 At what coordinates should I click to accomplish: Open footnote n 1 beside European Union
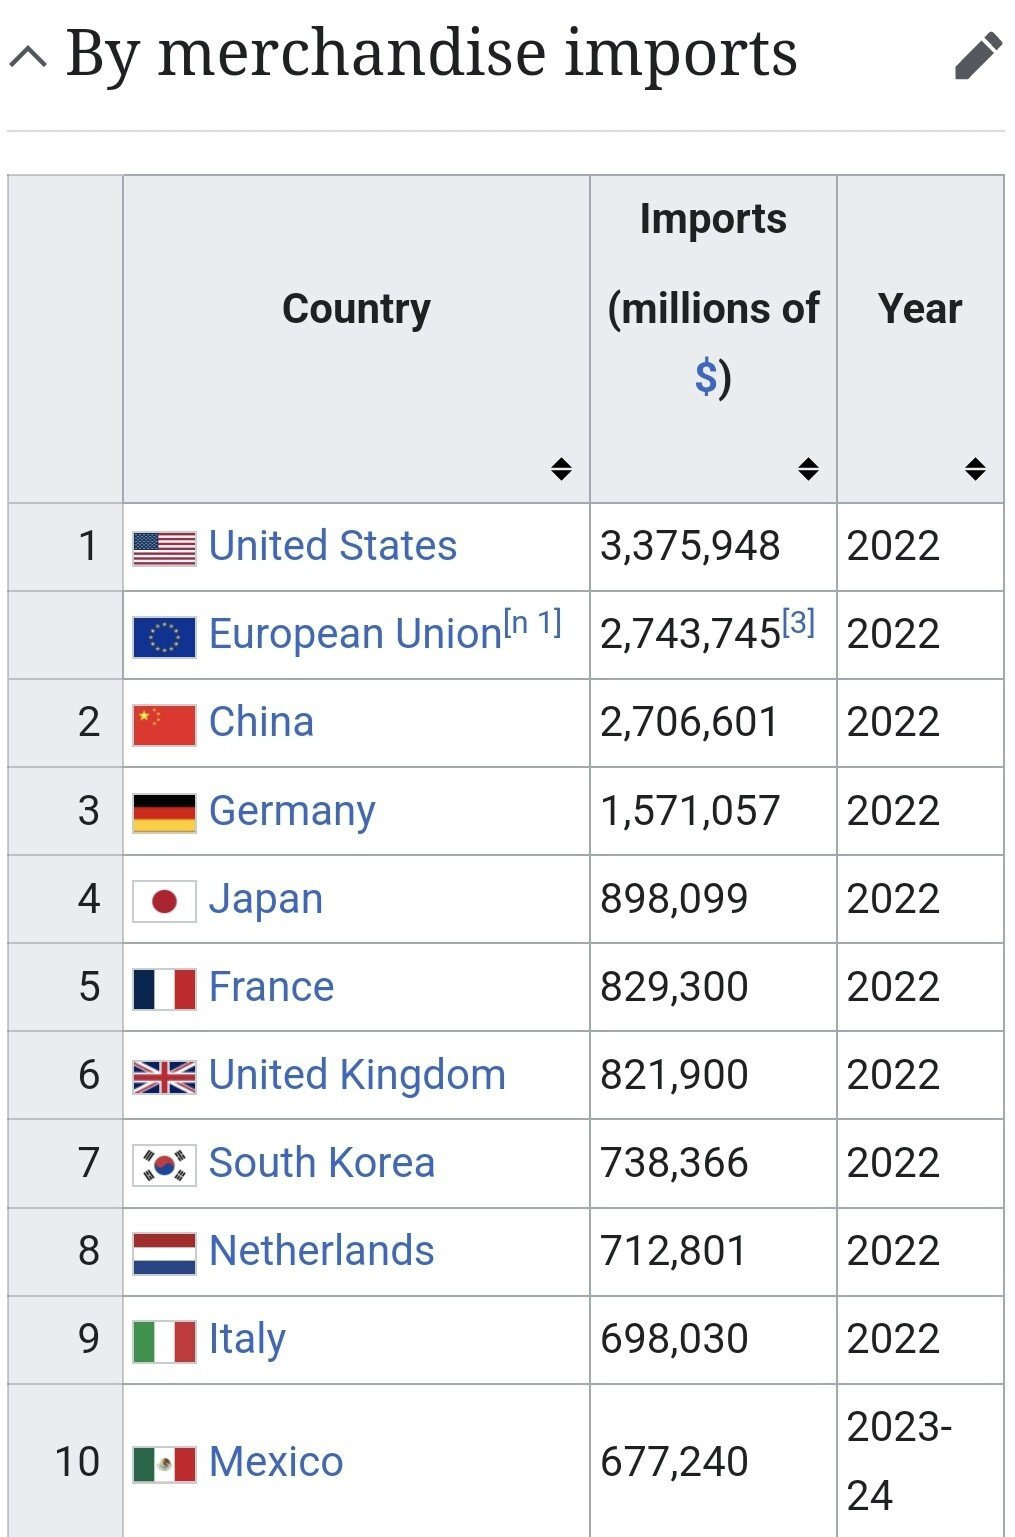[x=532, y=623]
